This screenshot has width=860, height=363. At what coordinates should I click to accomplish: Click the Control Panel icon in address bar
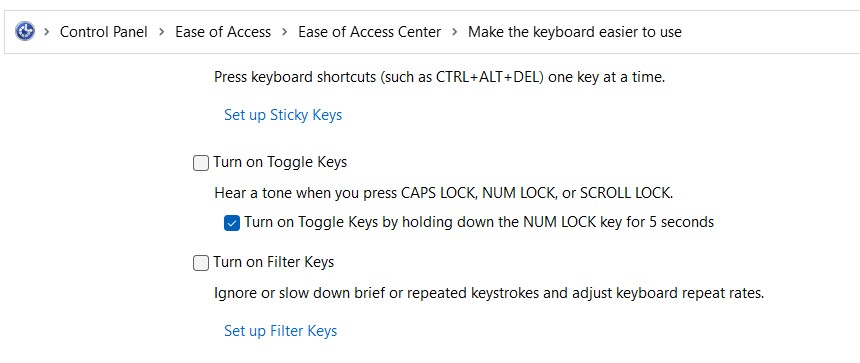pos(25,31)
